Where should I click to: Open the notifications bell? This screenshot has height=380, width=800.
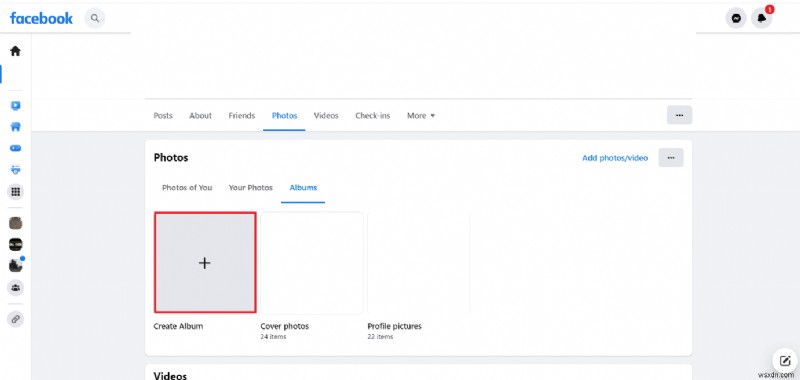(761, 18)
